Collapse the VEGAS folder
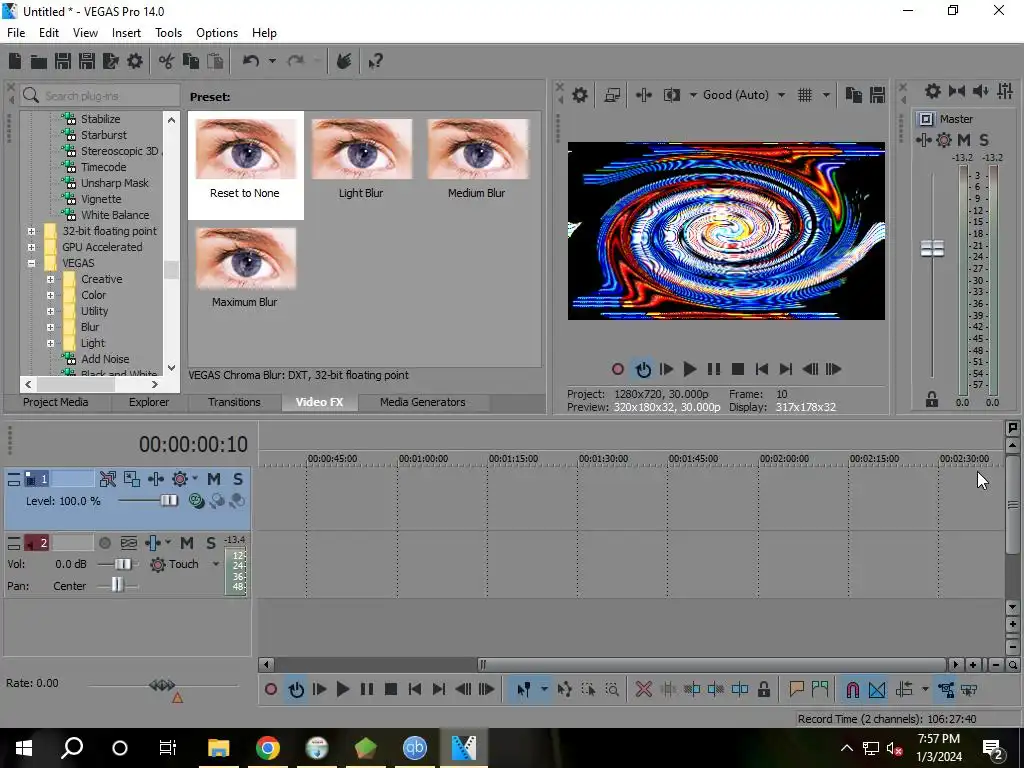 pos(31,263)
